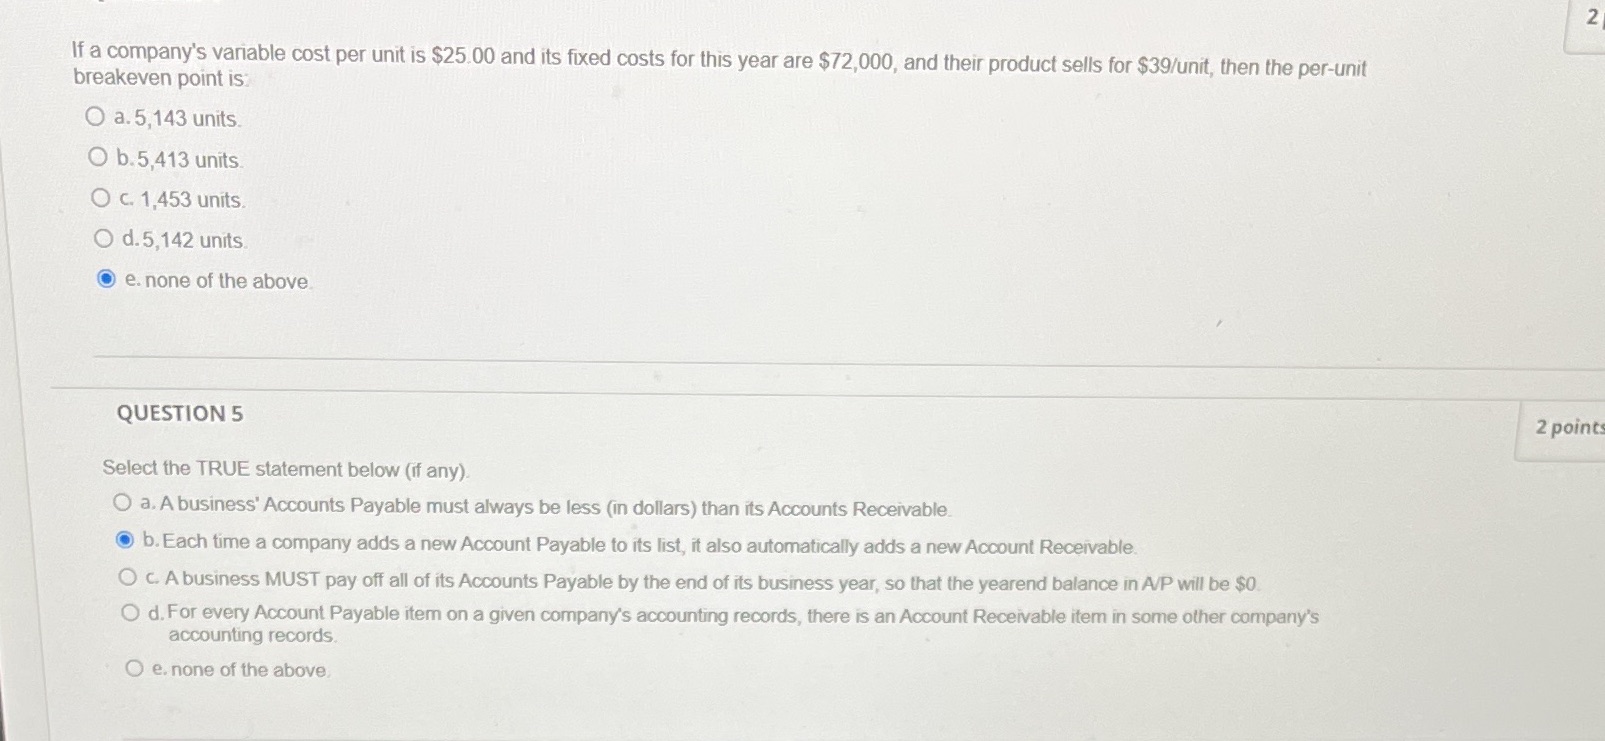Select option d about Account Receivable records
This screenshot has height=741, width=1605.
pos(131,611)
